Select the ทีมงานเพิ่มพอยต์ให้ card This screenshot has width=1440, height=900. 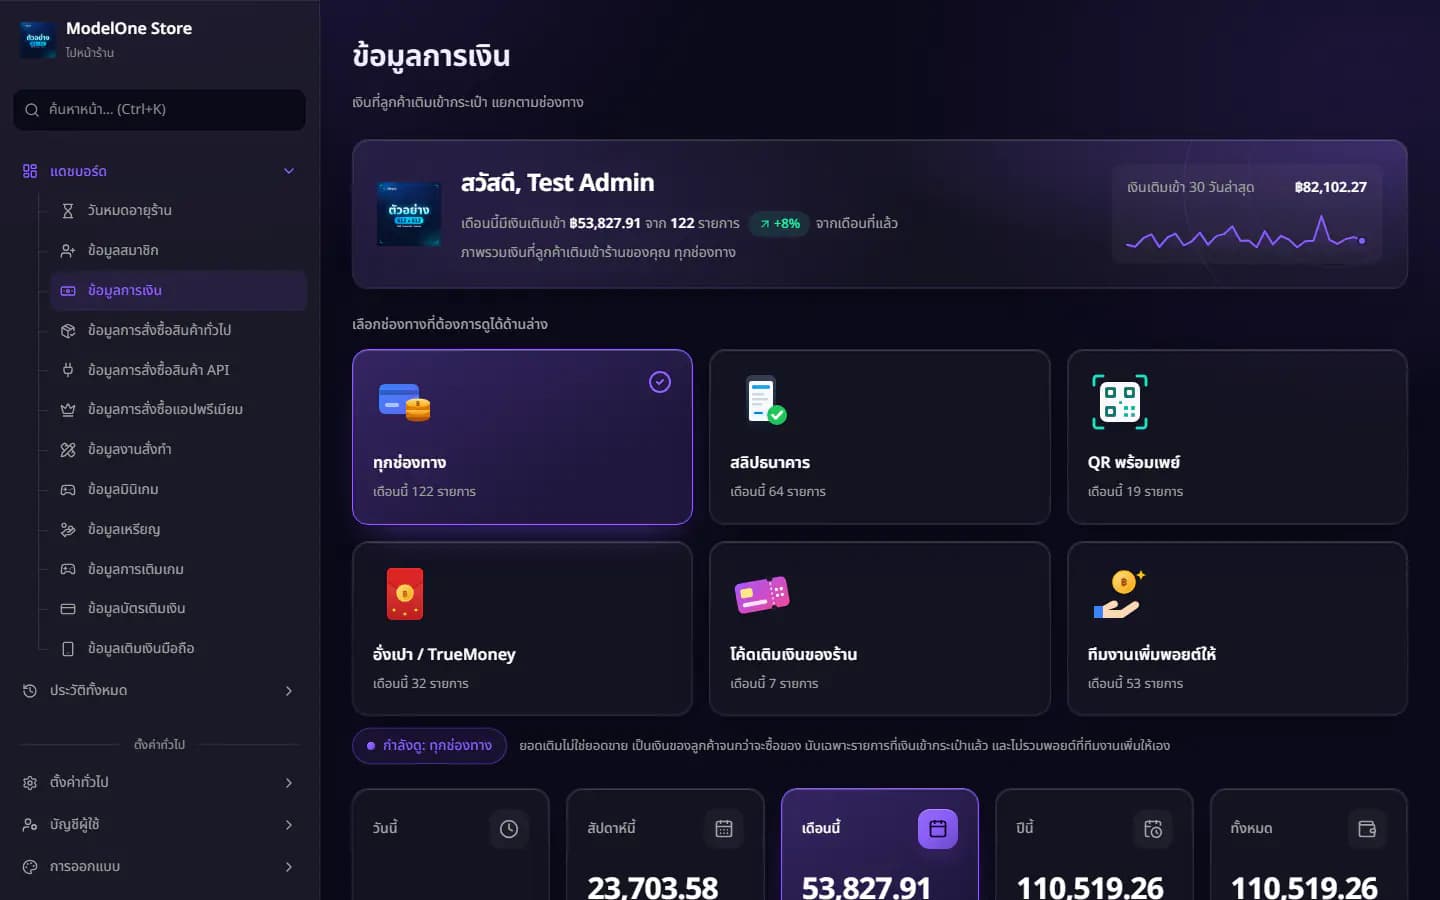click(x=1237, y=629)
